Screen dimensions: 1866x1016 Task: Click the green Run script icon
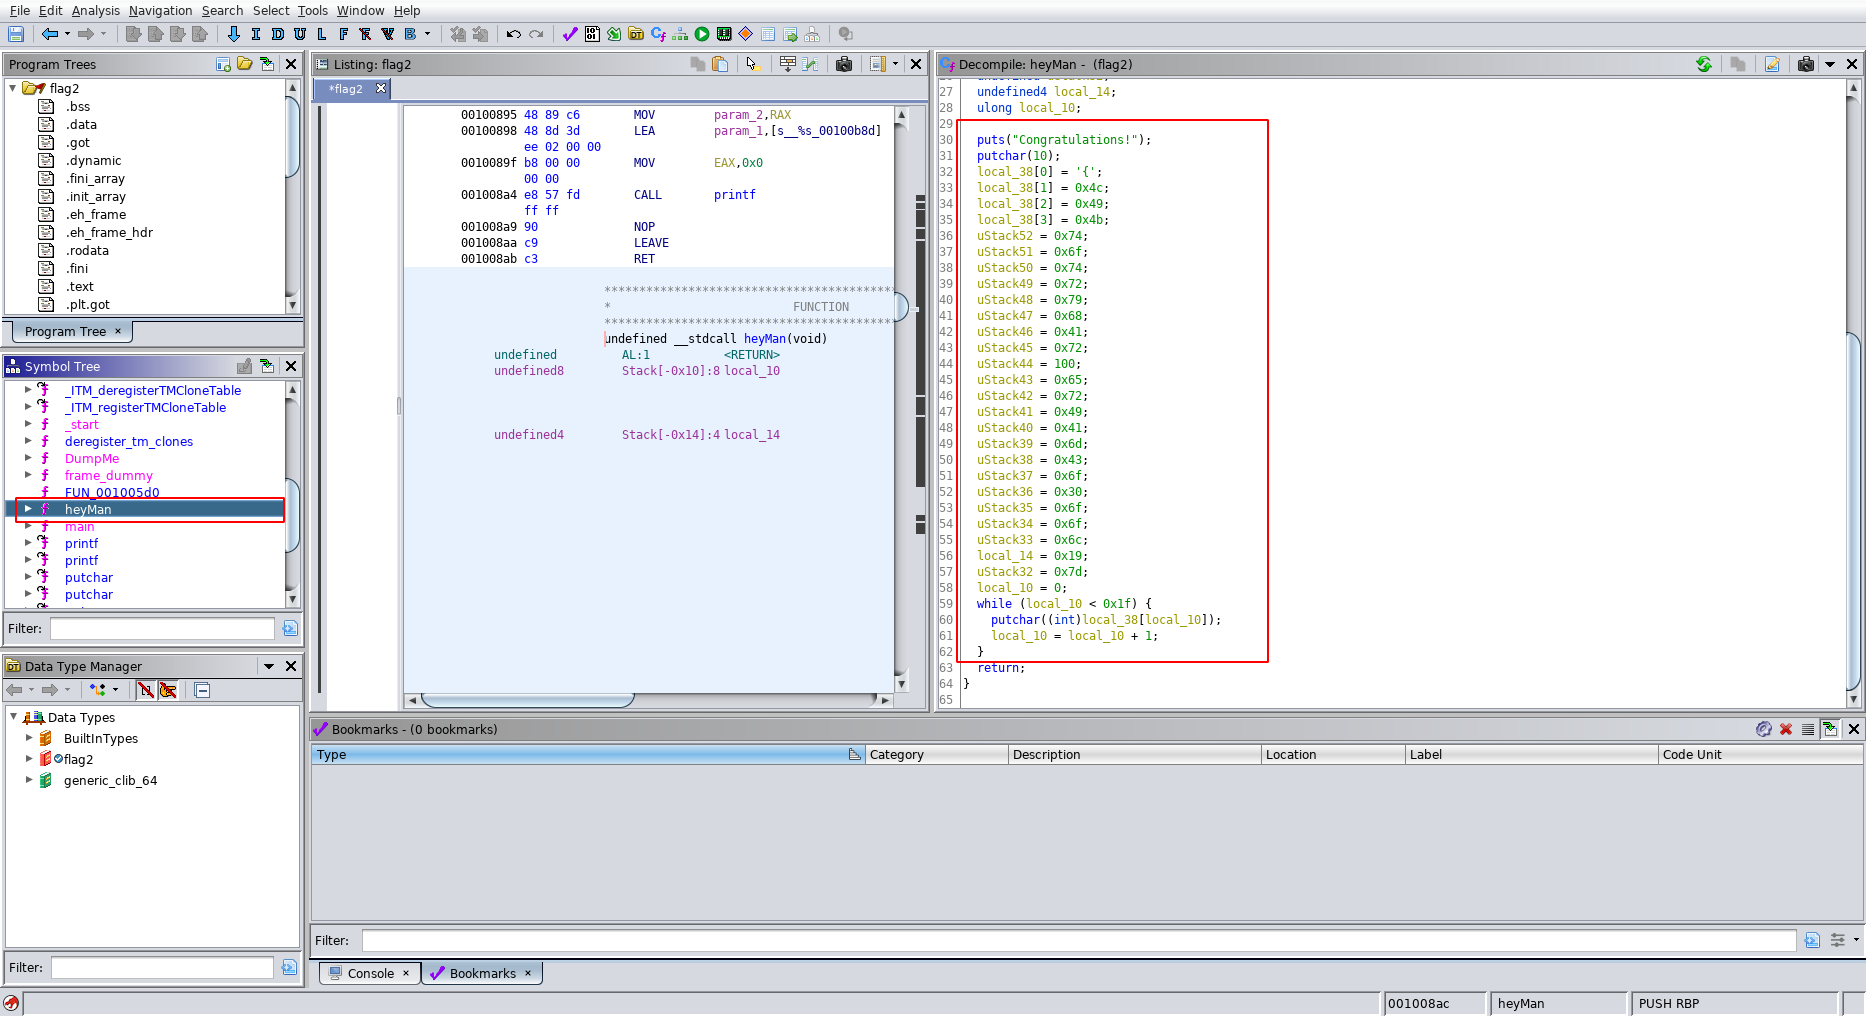point(702,34)
